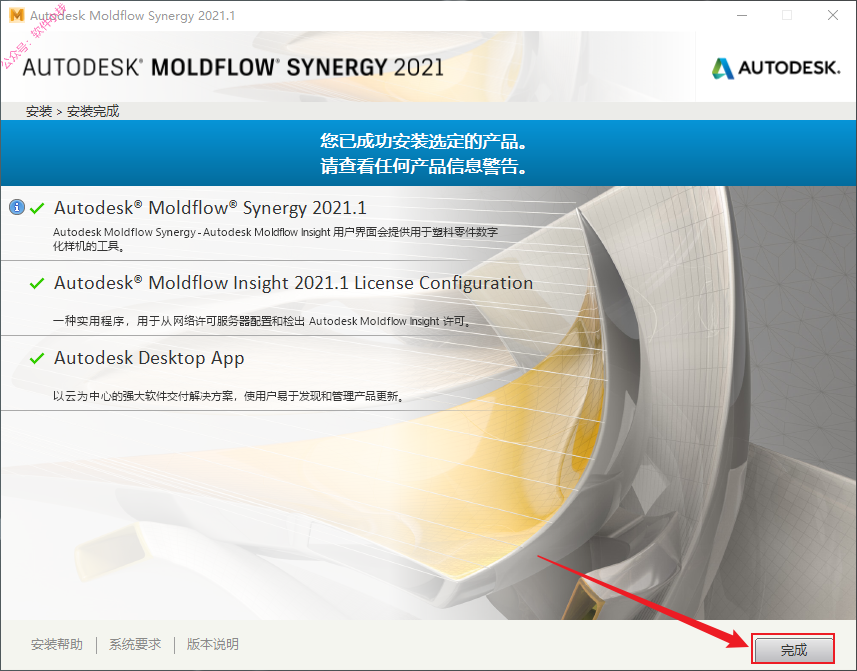Click the green checkmark next to License Configuration
Screen dimensions: 857x671
(x=37, y=283)
